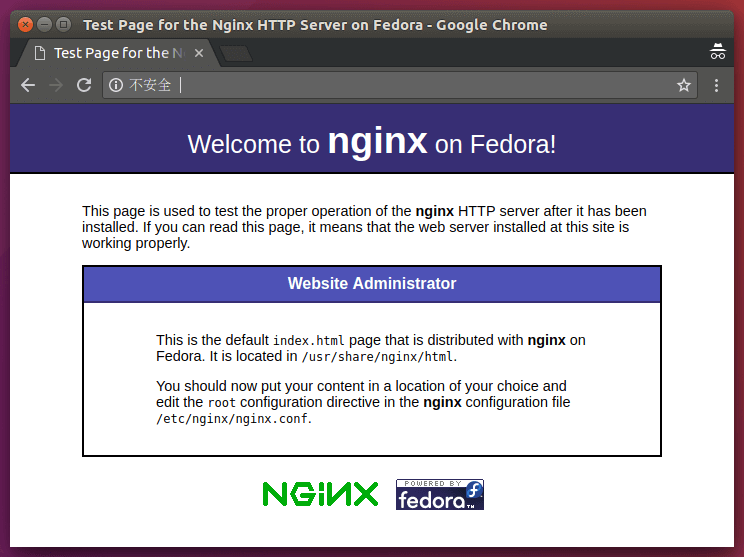
Task: Open site info for the insecure connection
Action: click(x=116, y=85)
